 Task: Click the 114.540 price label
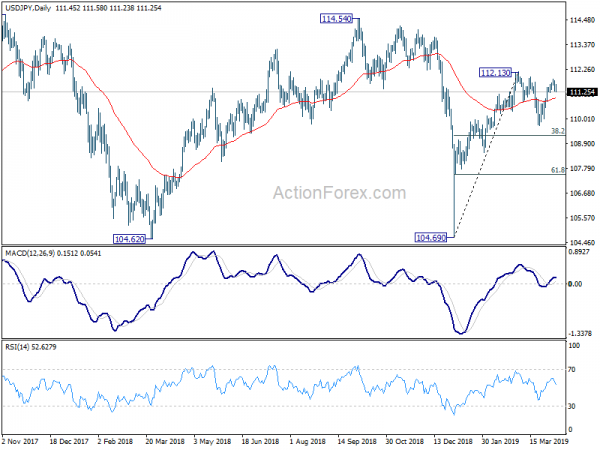[336, 18]
